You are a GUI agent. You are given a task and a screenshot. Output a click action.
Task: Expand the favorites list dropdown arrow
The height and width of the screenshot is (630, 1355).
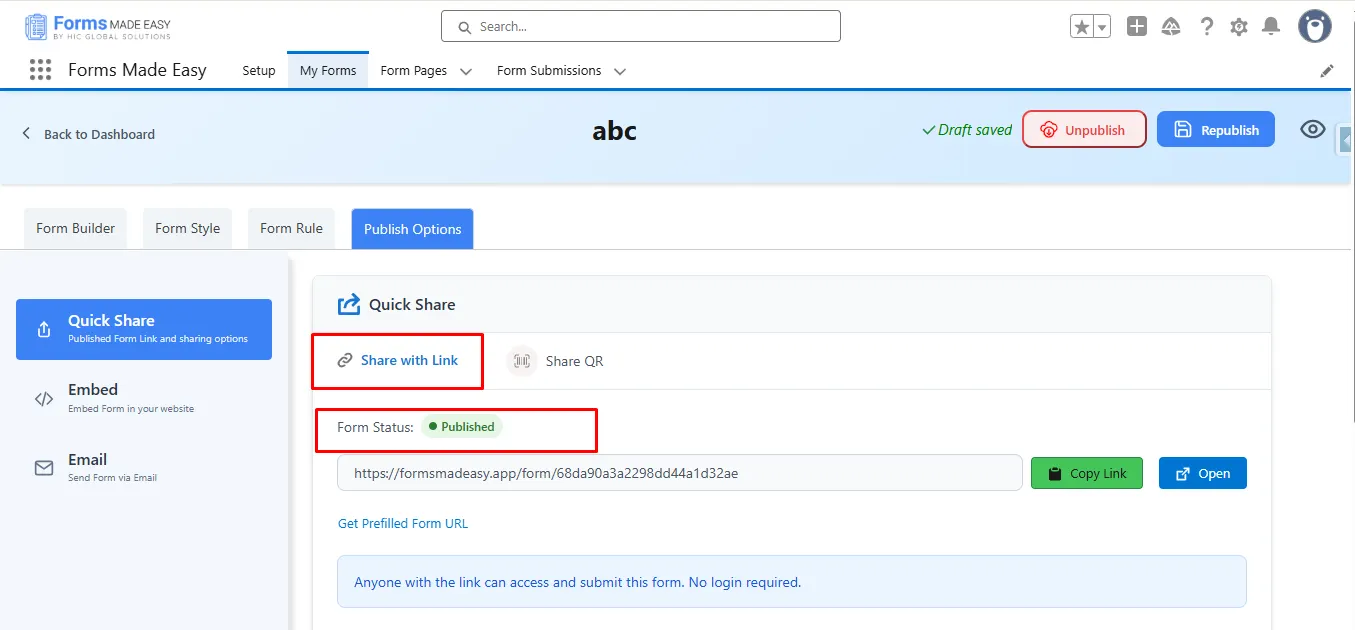[1102, 28]
